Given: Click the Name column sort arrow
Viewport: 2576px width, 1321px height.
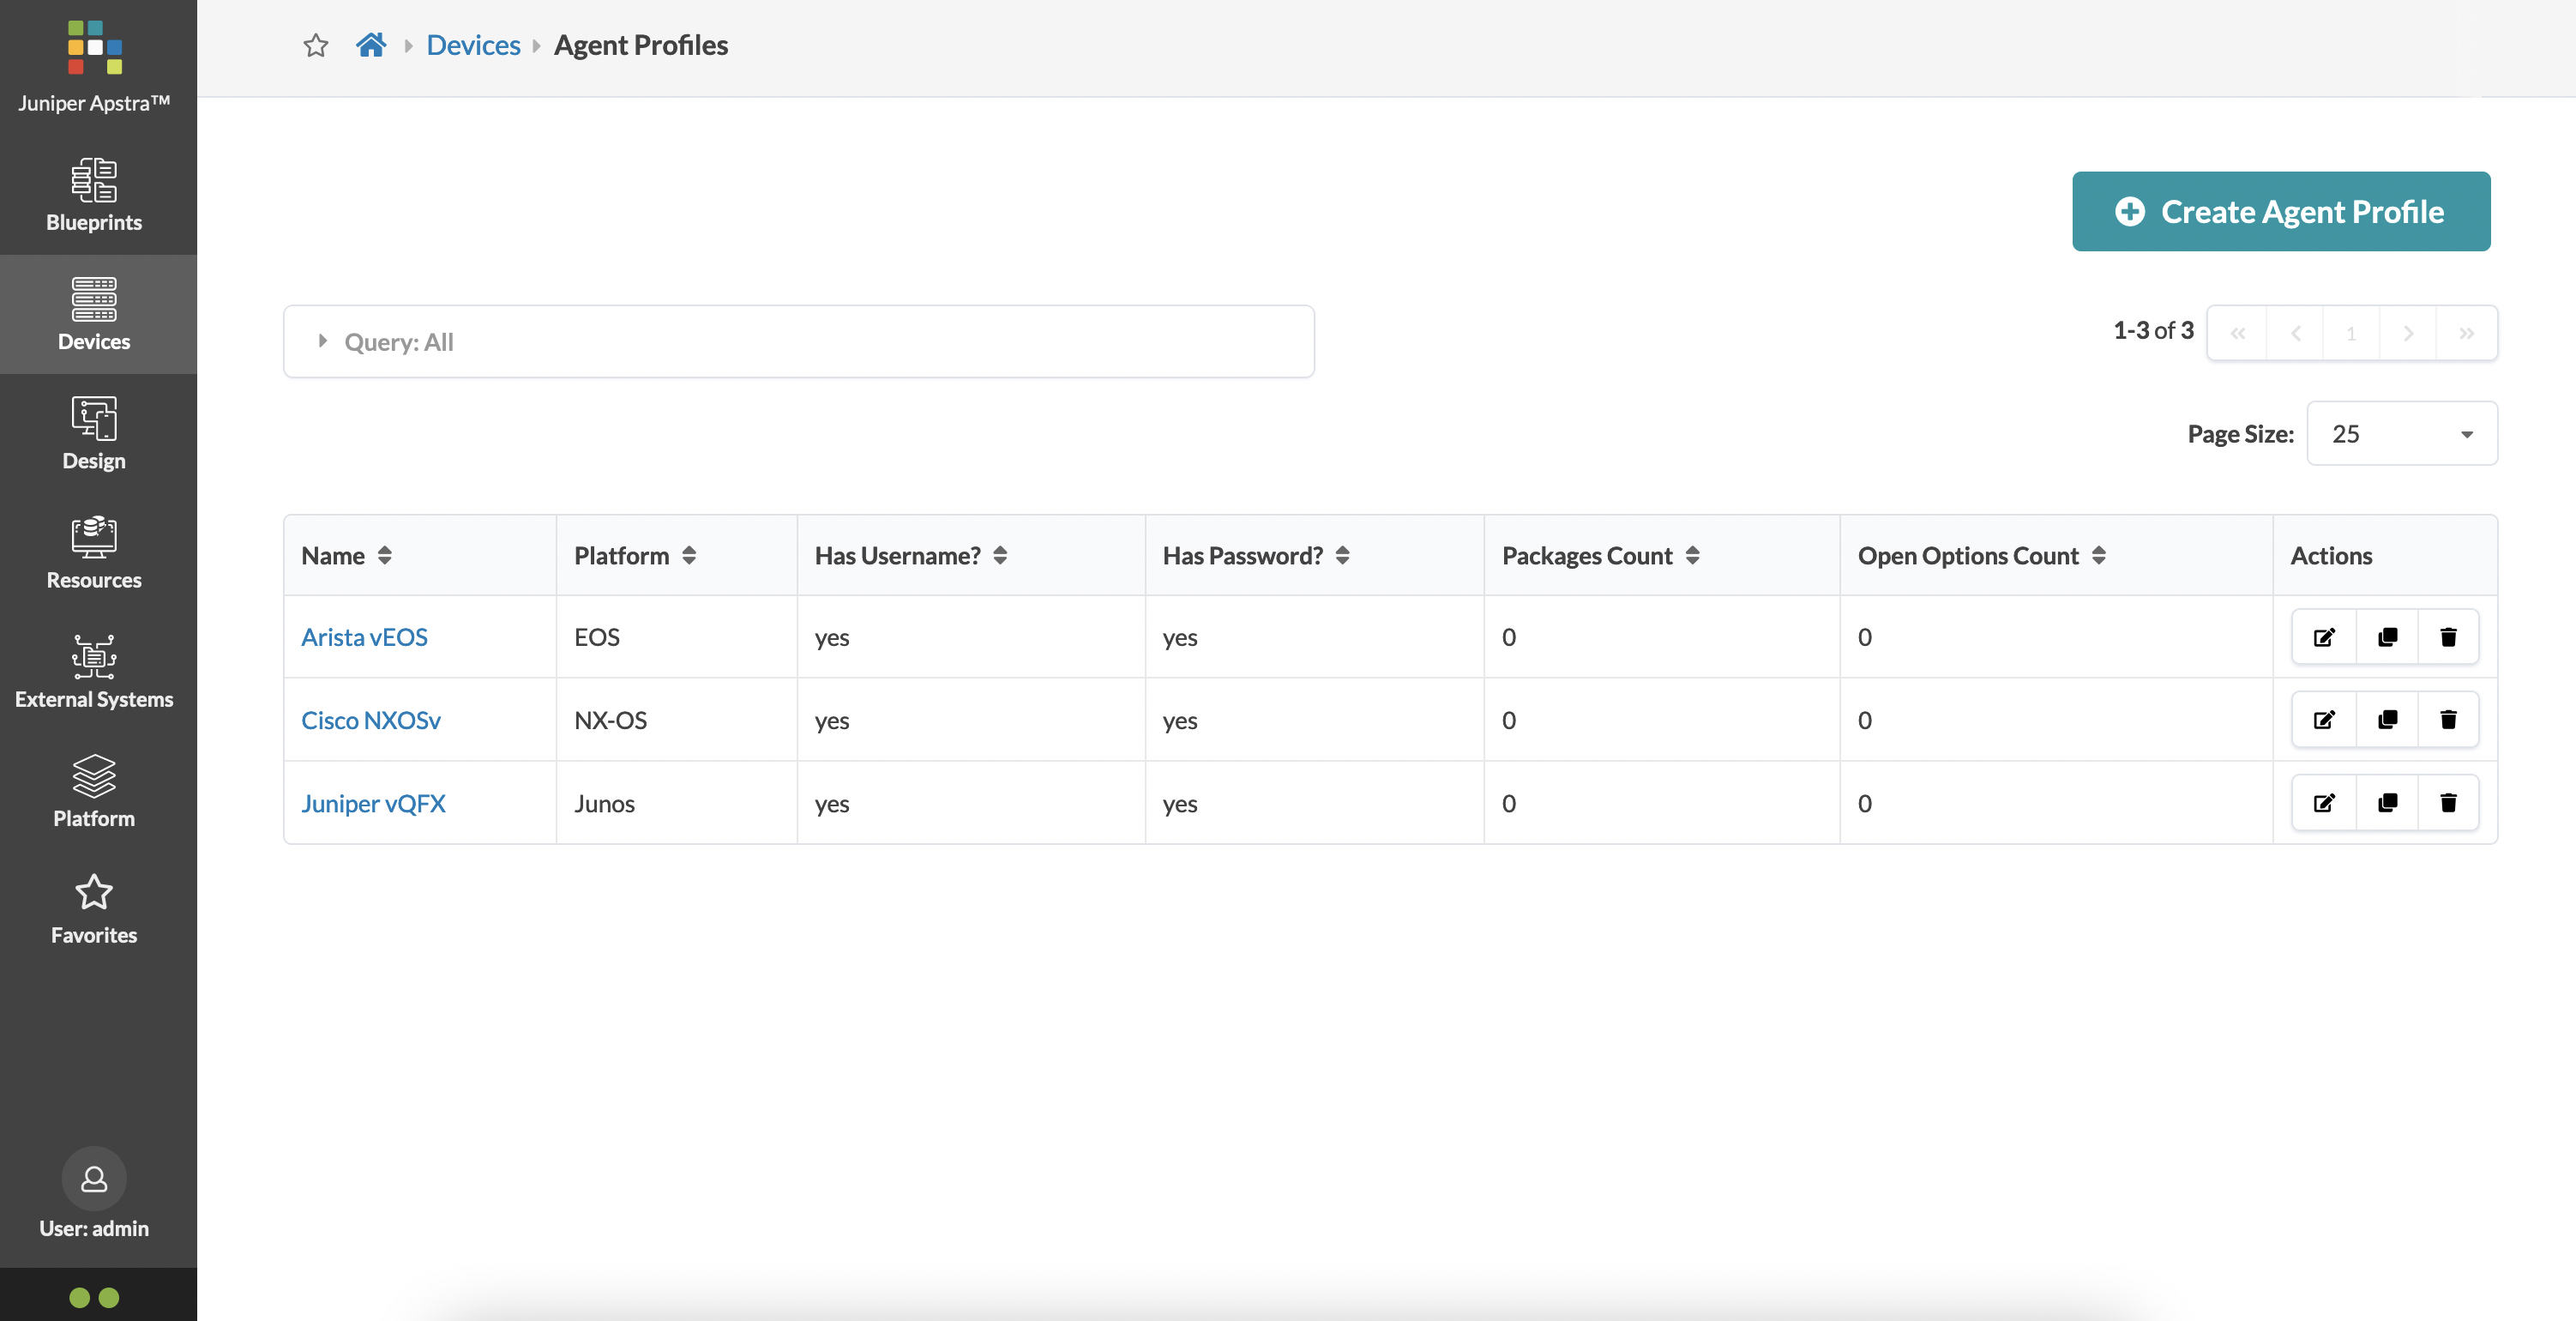Looking at the screenshot, I should pos(382,554).
